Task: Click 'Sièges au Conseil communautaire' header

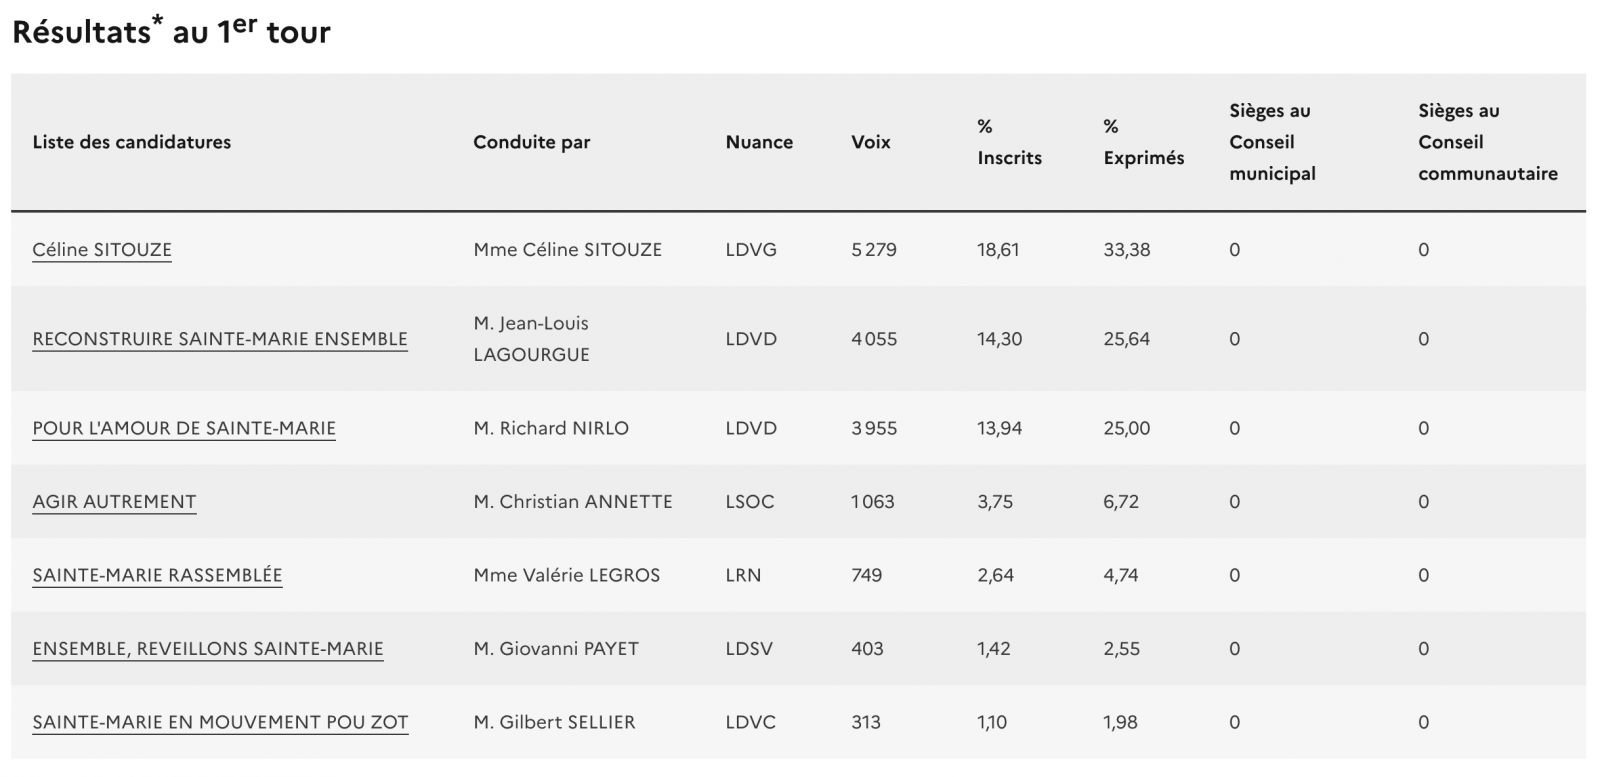Action: coord(1487,142)
